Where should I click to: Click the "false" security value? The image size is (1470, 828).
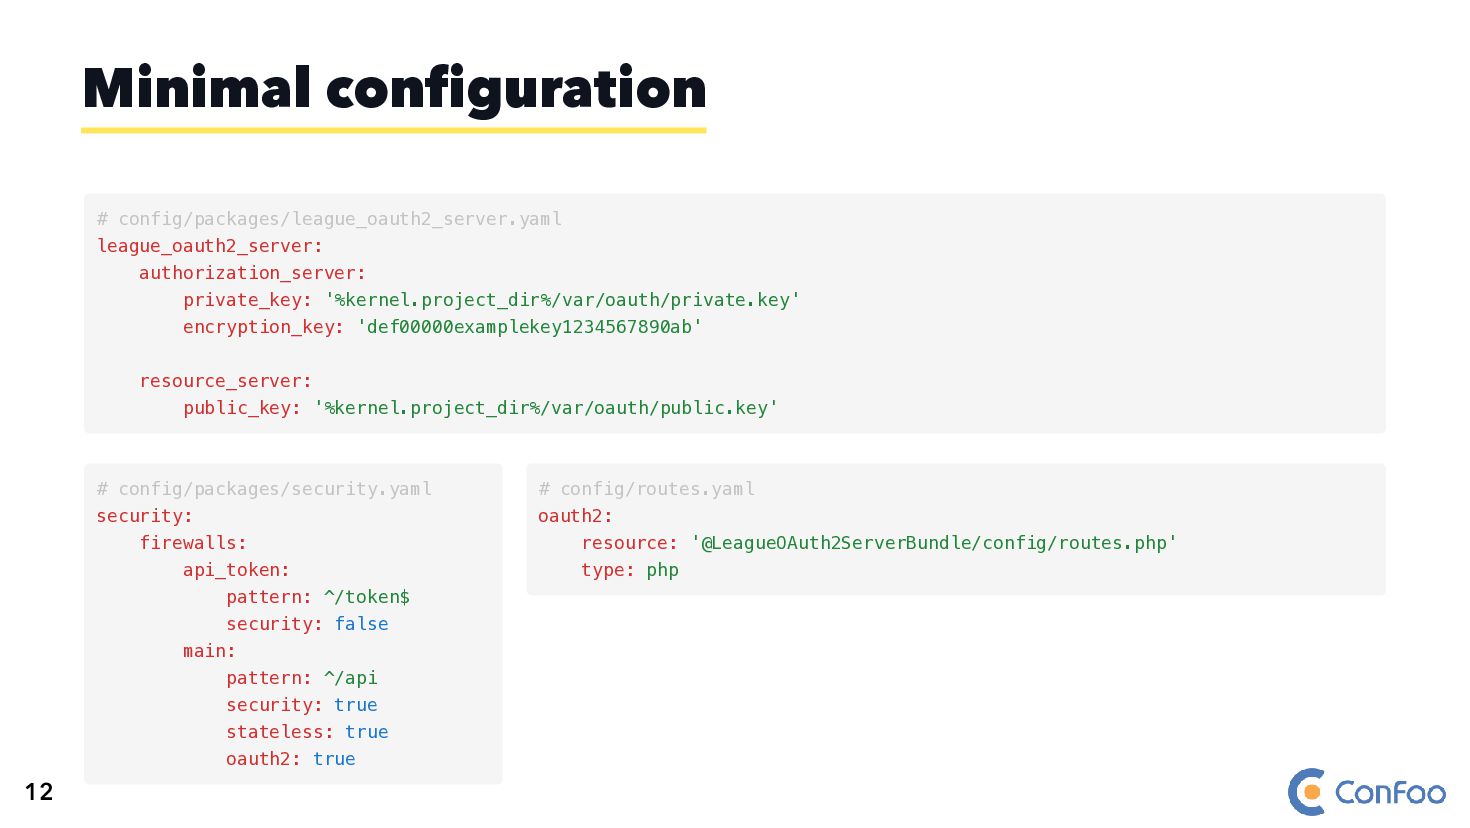[361, 624]
